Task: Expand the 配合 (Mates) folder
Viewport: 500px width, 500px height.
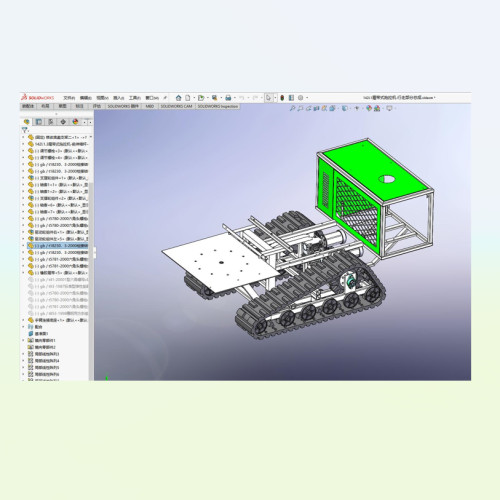Action: (23, 327)
